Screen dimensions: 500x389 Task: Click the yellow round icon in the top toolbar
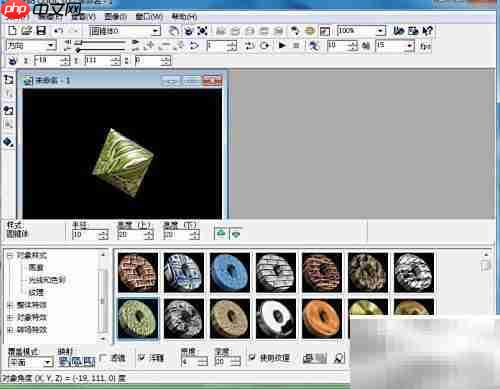310,31
